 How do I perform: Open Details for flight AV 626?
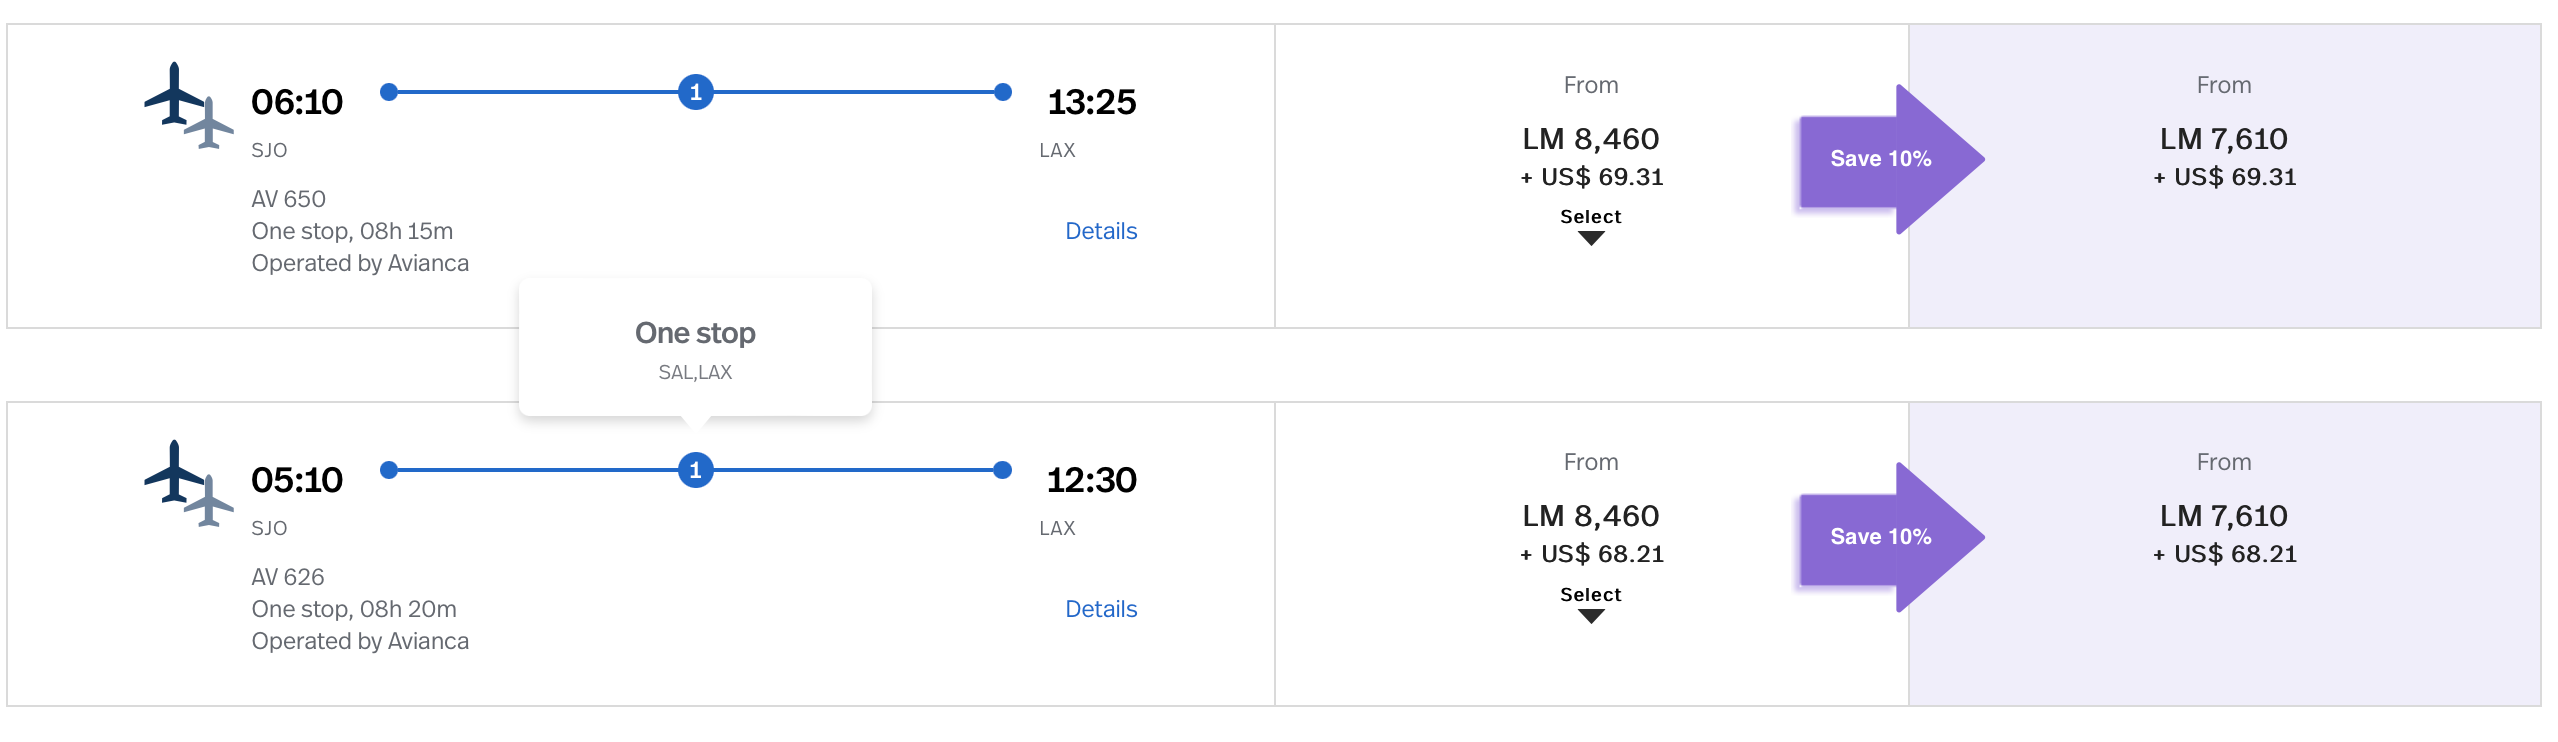point(1100,609)
